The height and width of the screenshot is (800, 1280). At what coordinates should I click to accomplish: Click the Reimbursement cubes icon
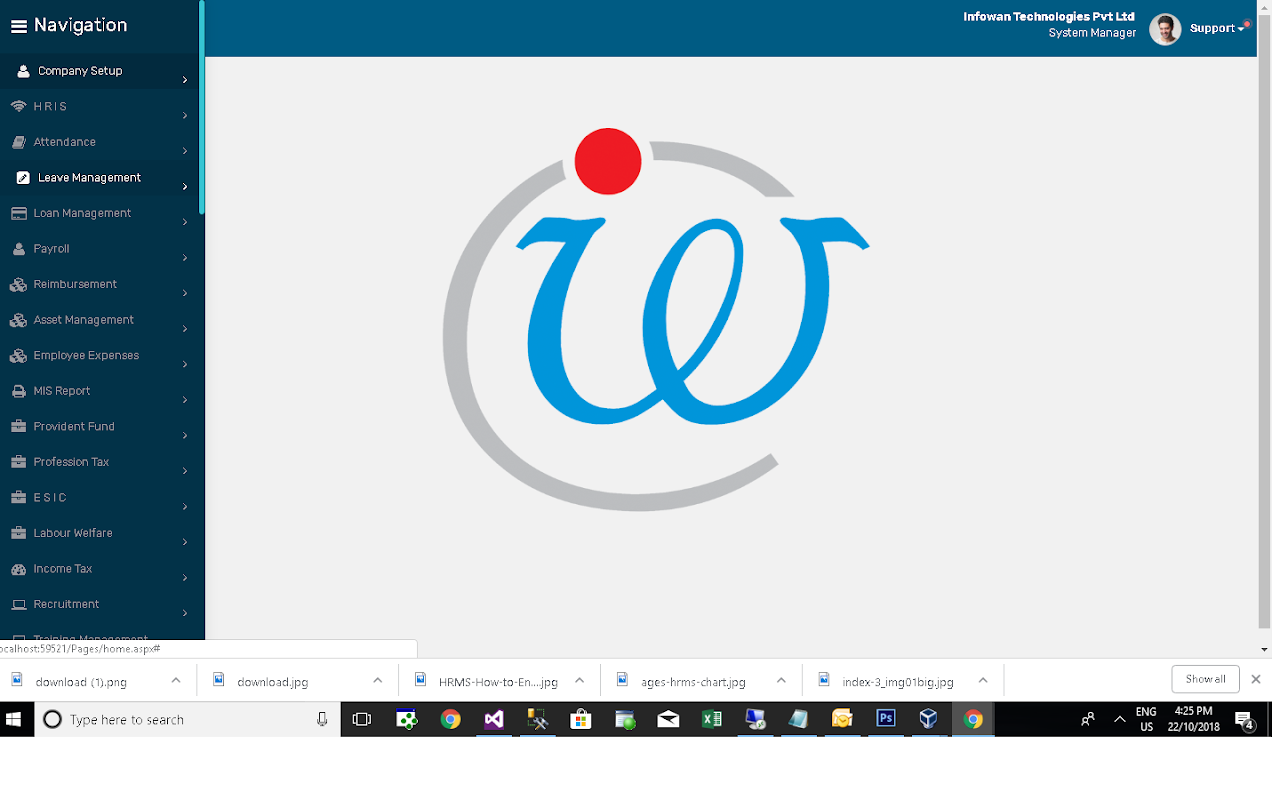[18, 284]
